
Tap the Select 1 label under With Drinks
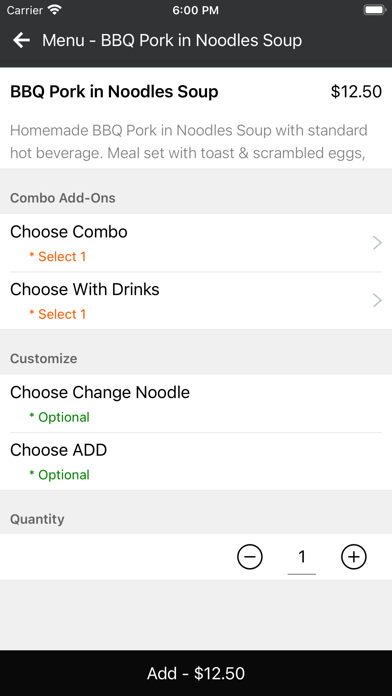click(58, 314)
